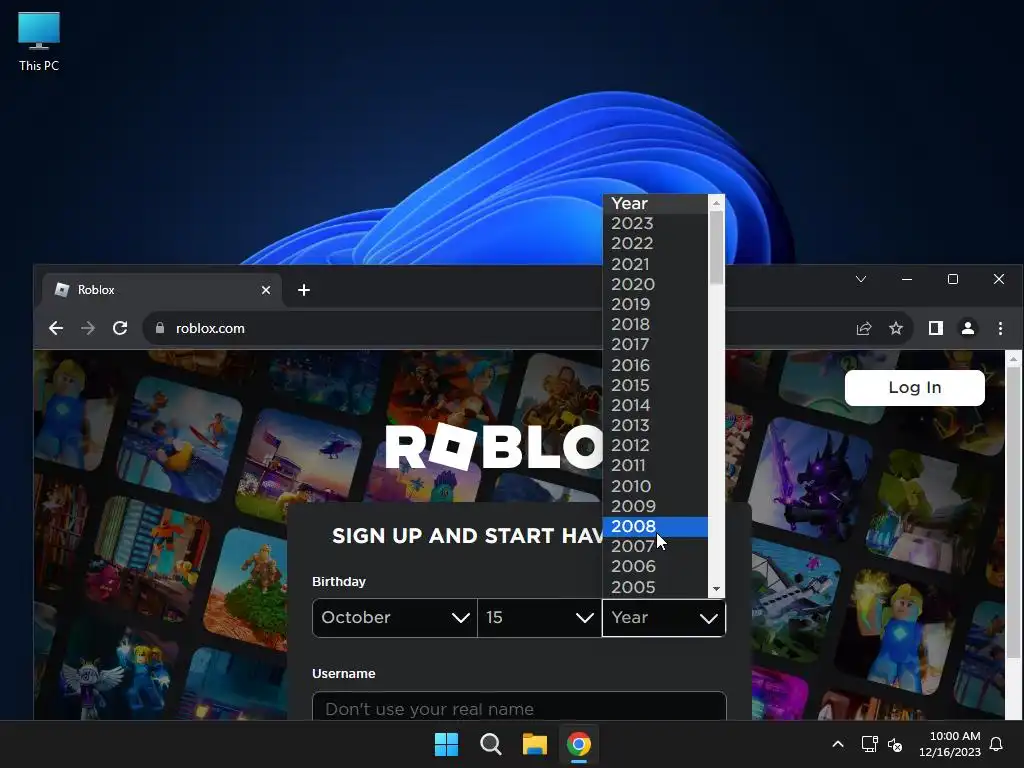Image resolution: width=1024 pixels, height=768 pixels.
Task: Open File Explorer from the taskbar
Action: tap(534, 744)
